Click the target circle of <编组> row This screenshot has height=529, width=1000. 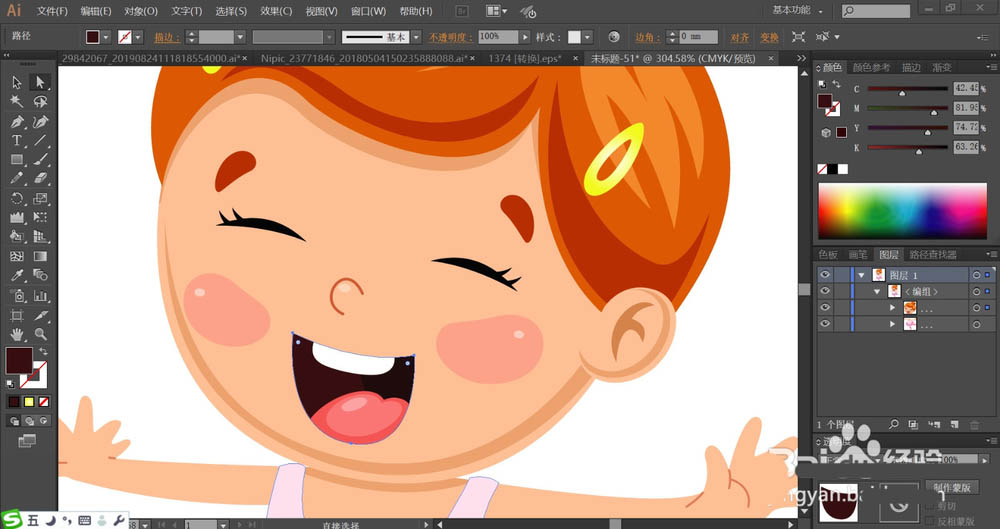click(x=976, y=292)
